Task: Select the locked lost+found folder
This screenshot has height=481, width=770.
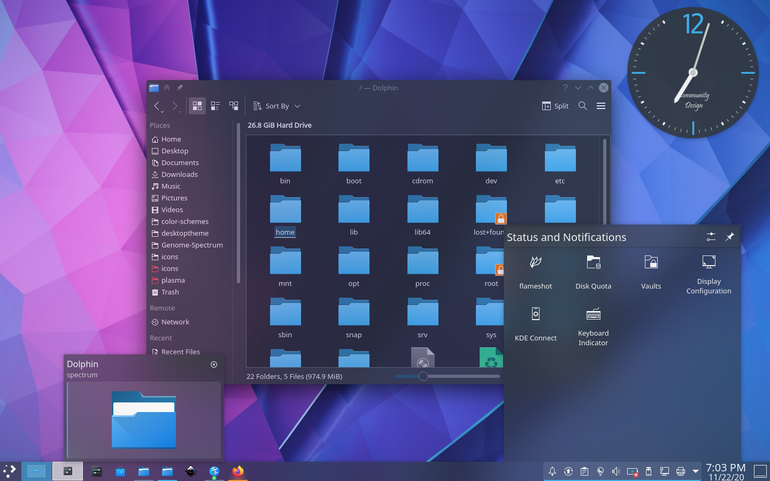Action: coord(491,209)
